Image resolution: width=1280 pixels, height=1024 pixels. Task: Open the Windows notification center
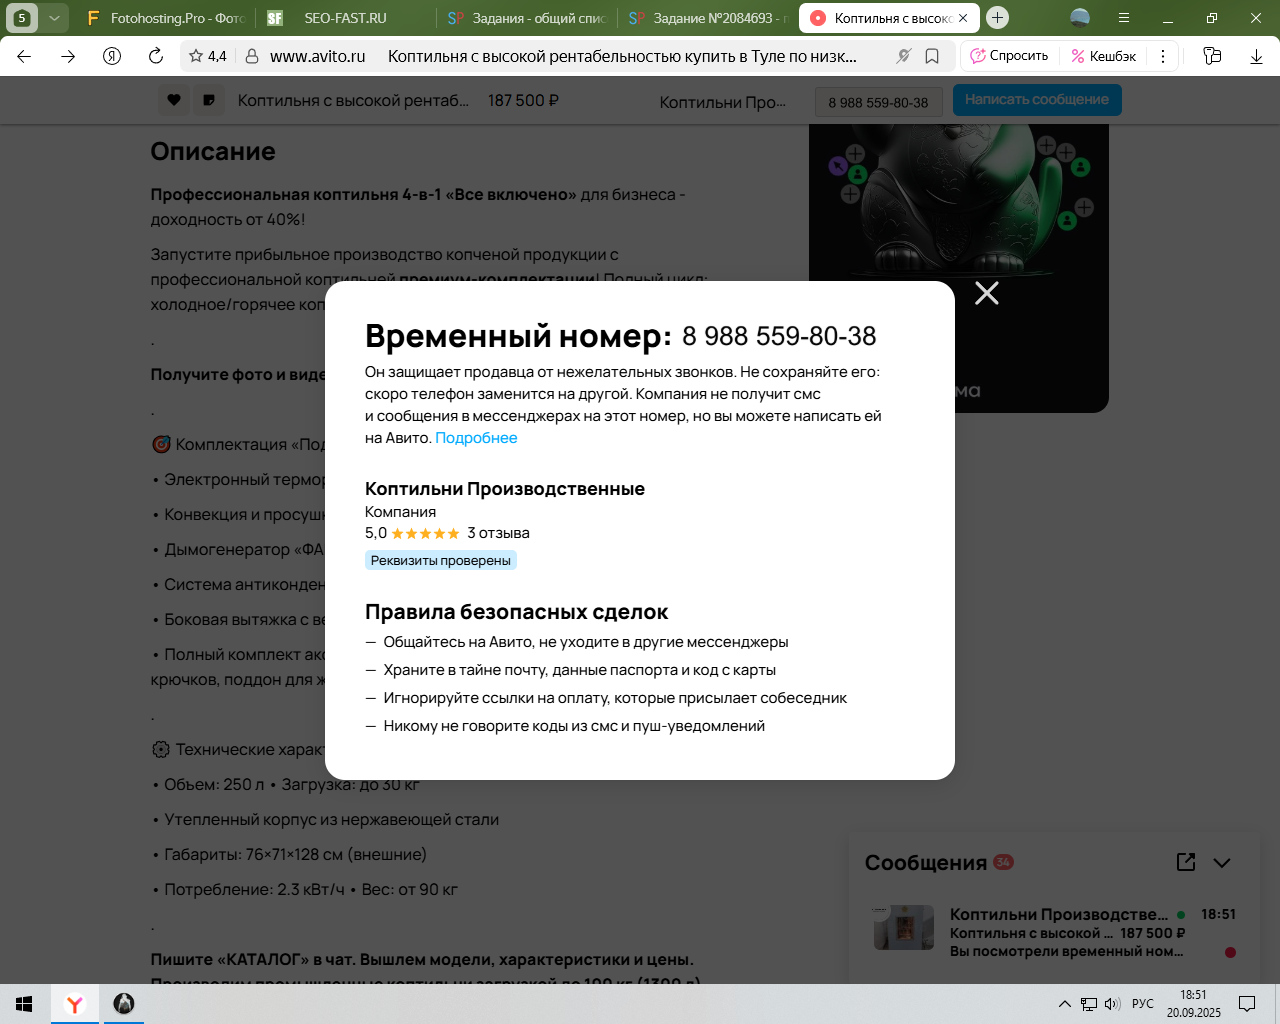coord(1247,1004)
